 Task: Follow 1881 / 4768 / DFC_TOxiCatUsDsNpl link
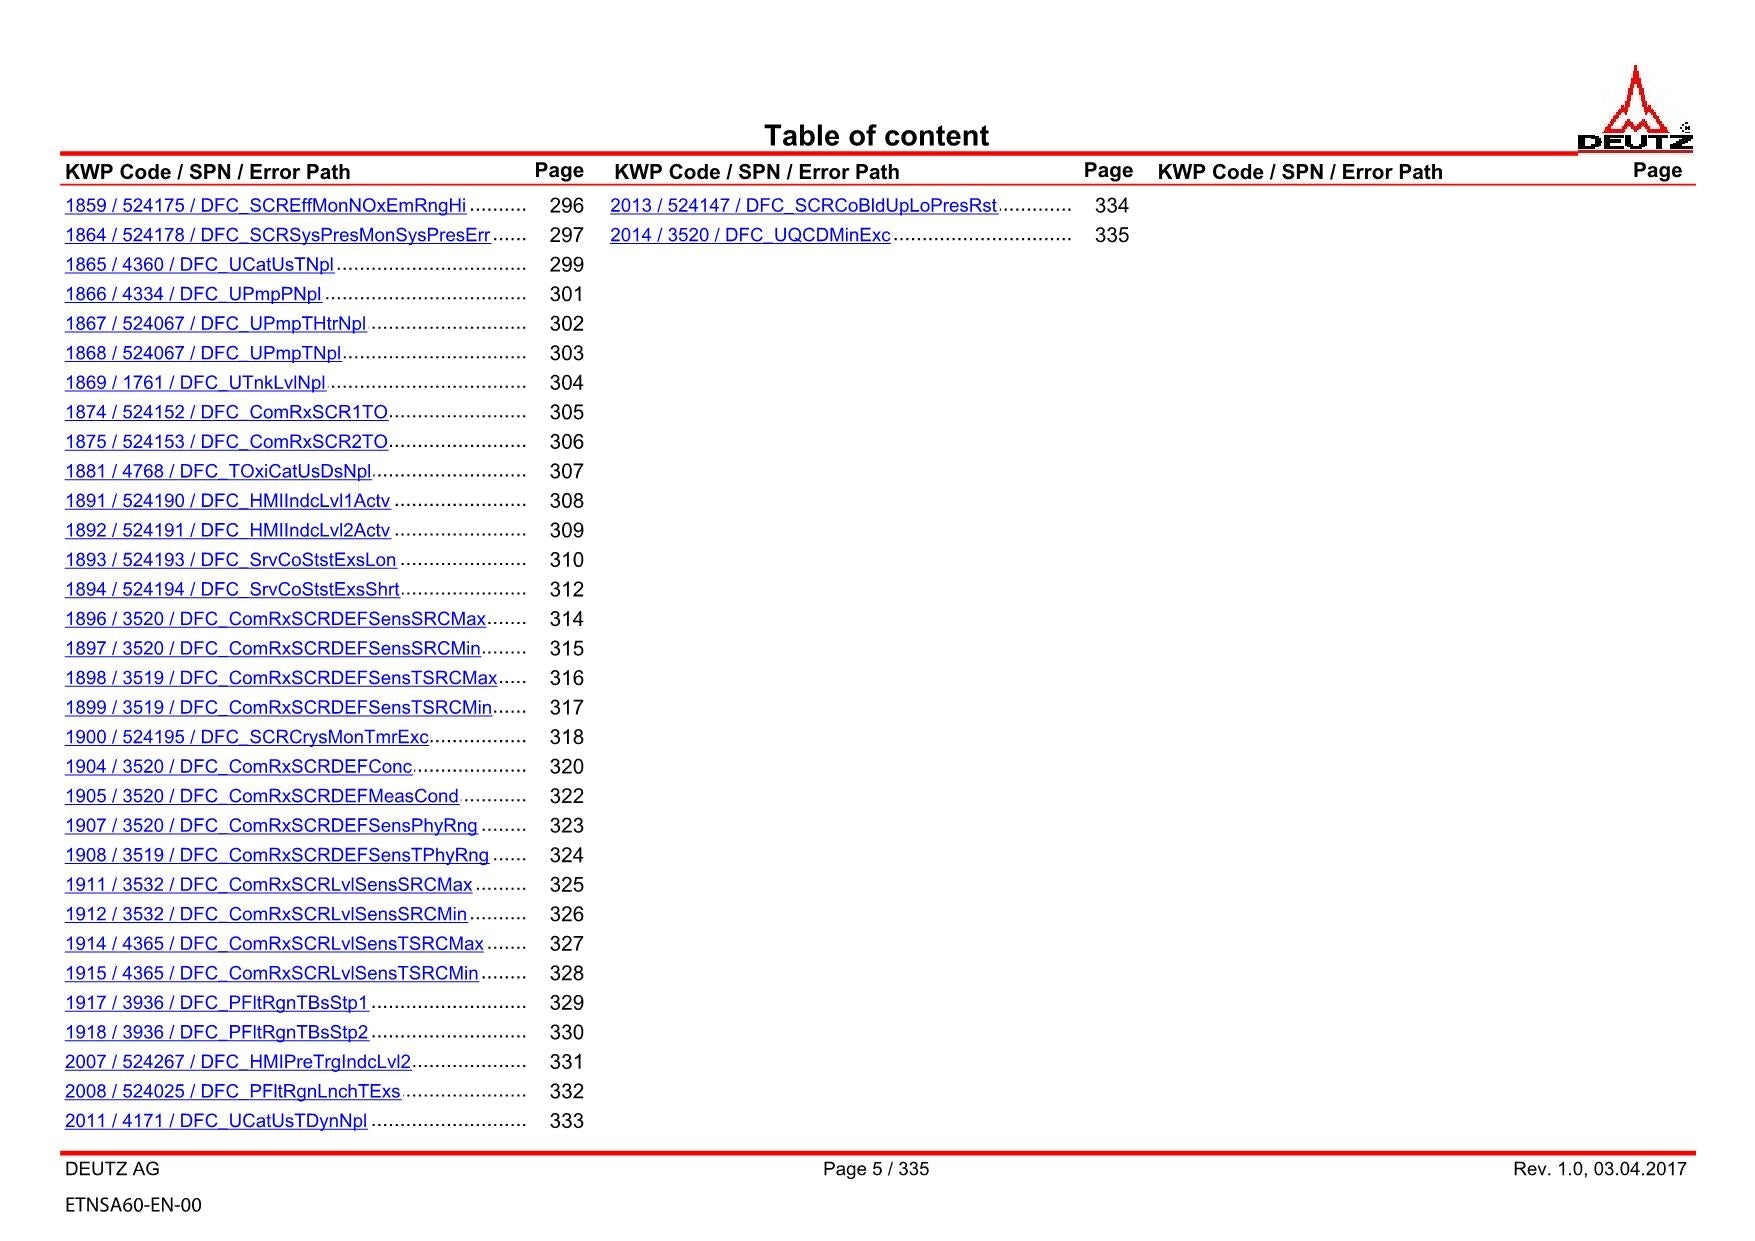pyautogui.click(x=218, y=472)
